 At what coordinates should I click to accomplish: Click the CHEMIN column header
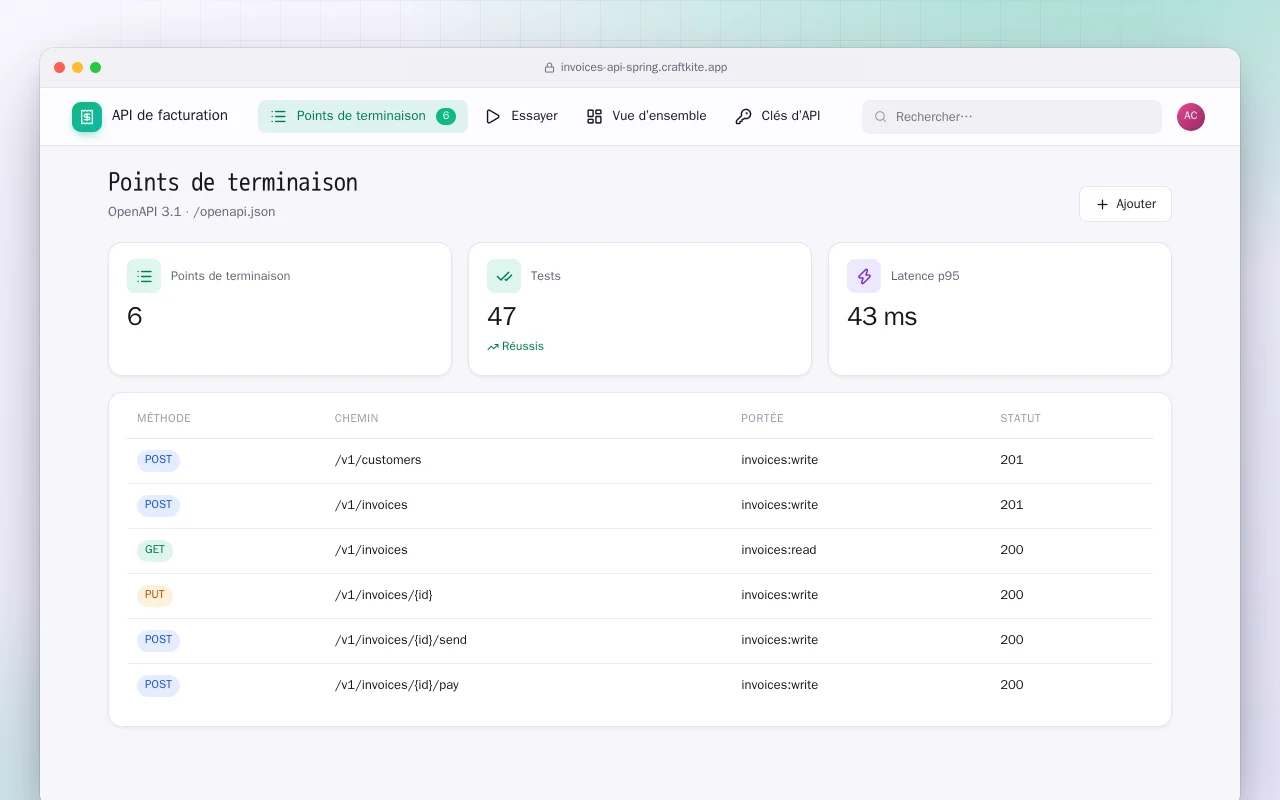click(x=357, y=418)
